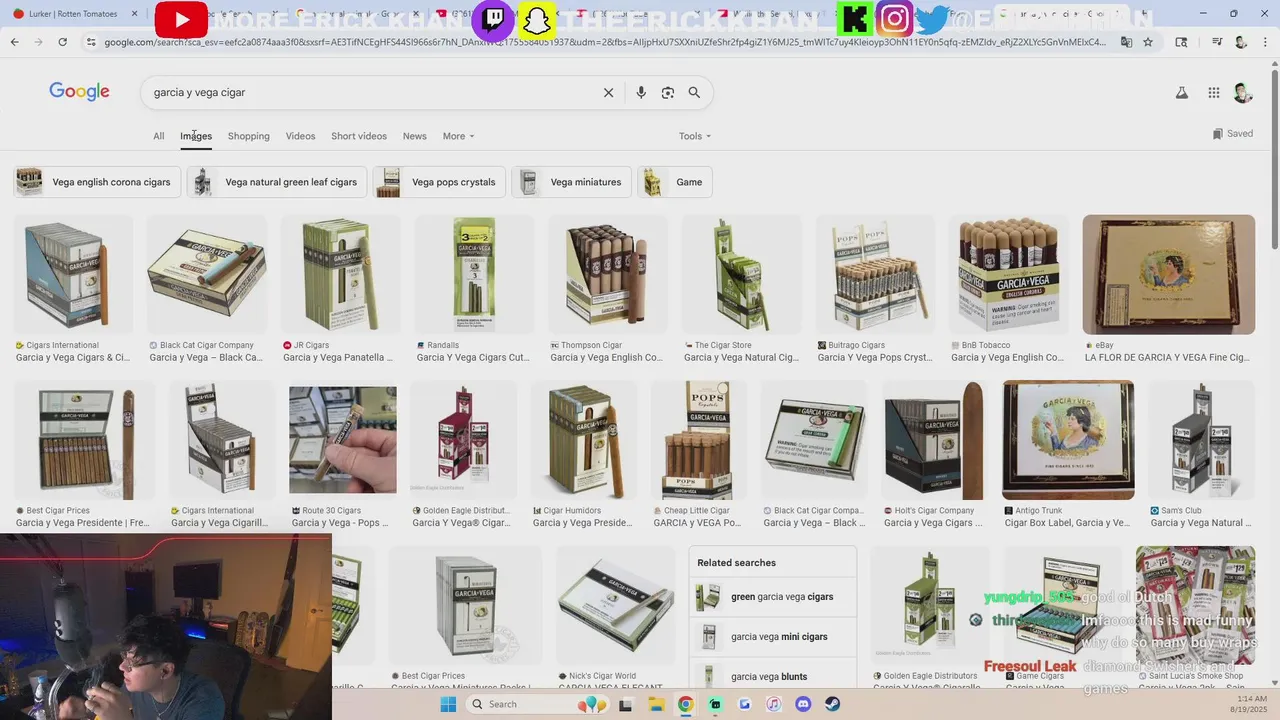This screenshot has height=720, width=1280.
Task: Open File Explorer from the taskbar
Action: (656, 704)
